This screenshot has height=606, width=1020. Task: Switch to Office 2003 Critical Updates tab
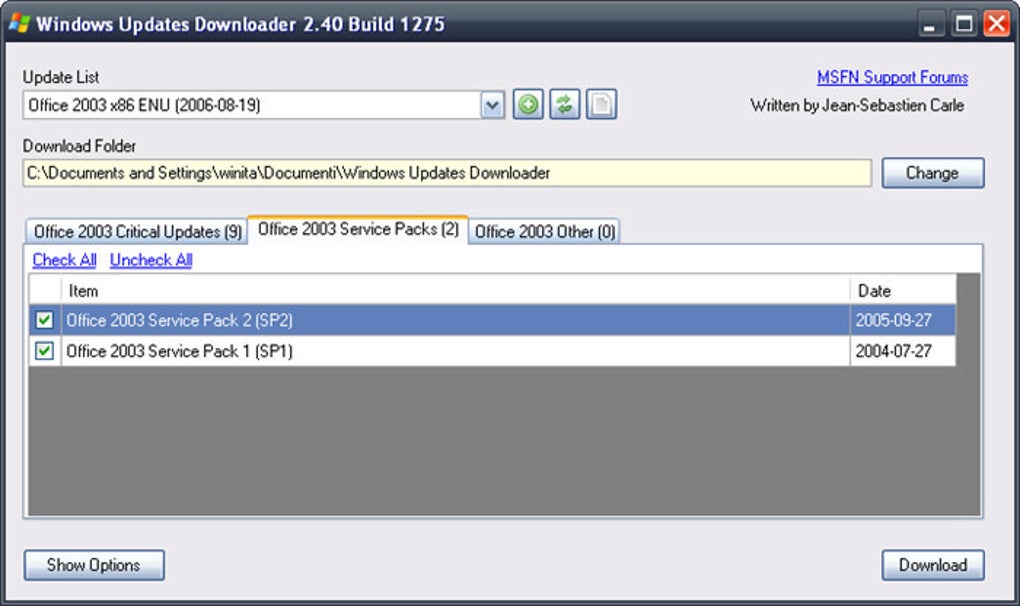click(x=137, y=231)
